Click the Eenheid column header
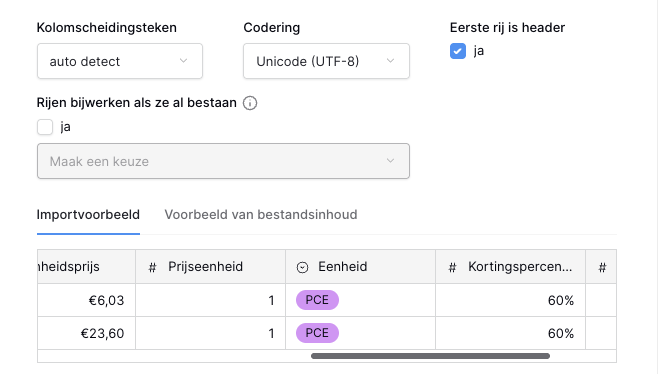Viewport: 658px width, 374px height. pos(360,267)
